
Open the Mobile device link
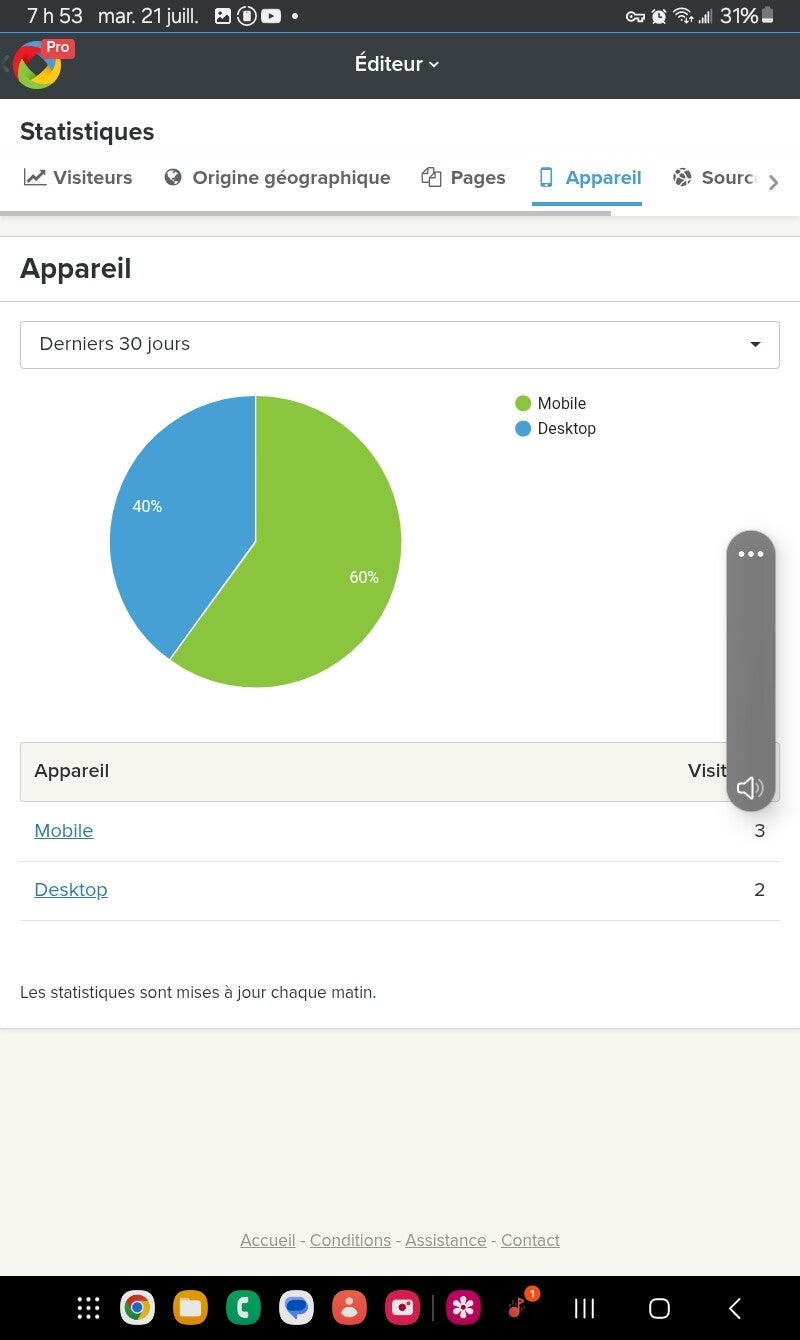tap(64, 831)
